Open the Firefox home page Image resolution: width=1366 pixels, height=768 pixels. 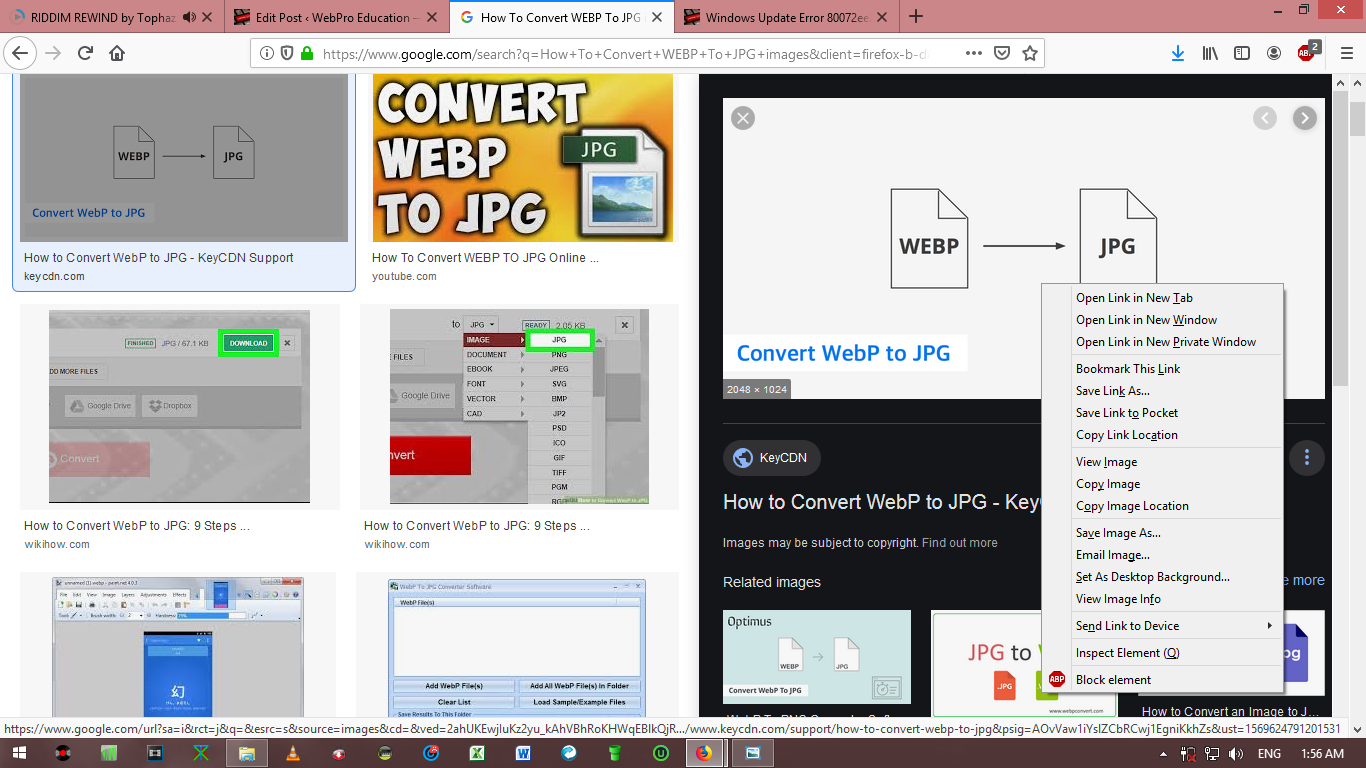pos(117,53)
